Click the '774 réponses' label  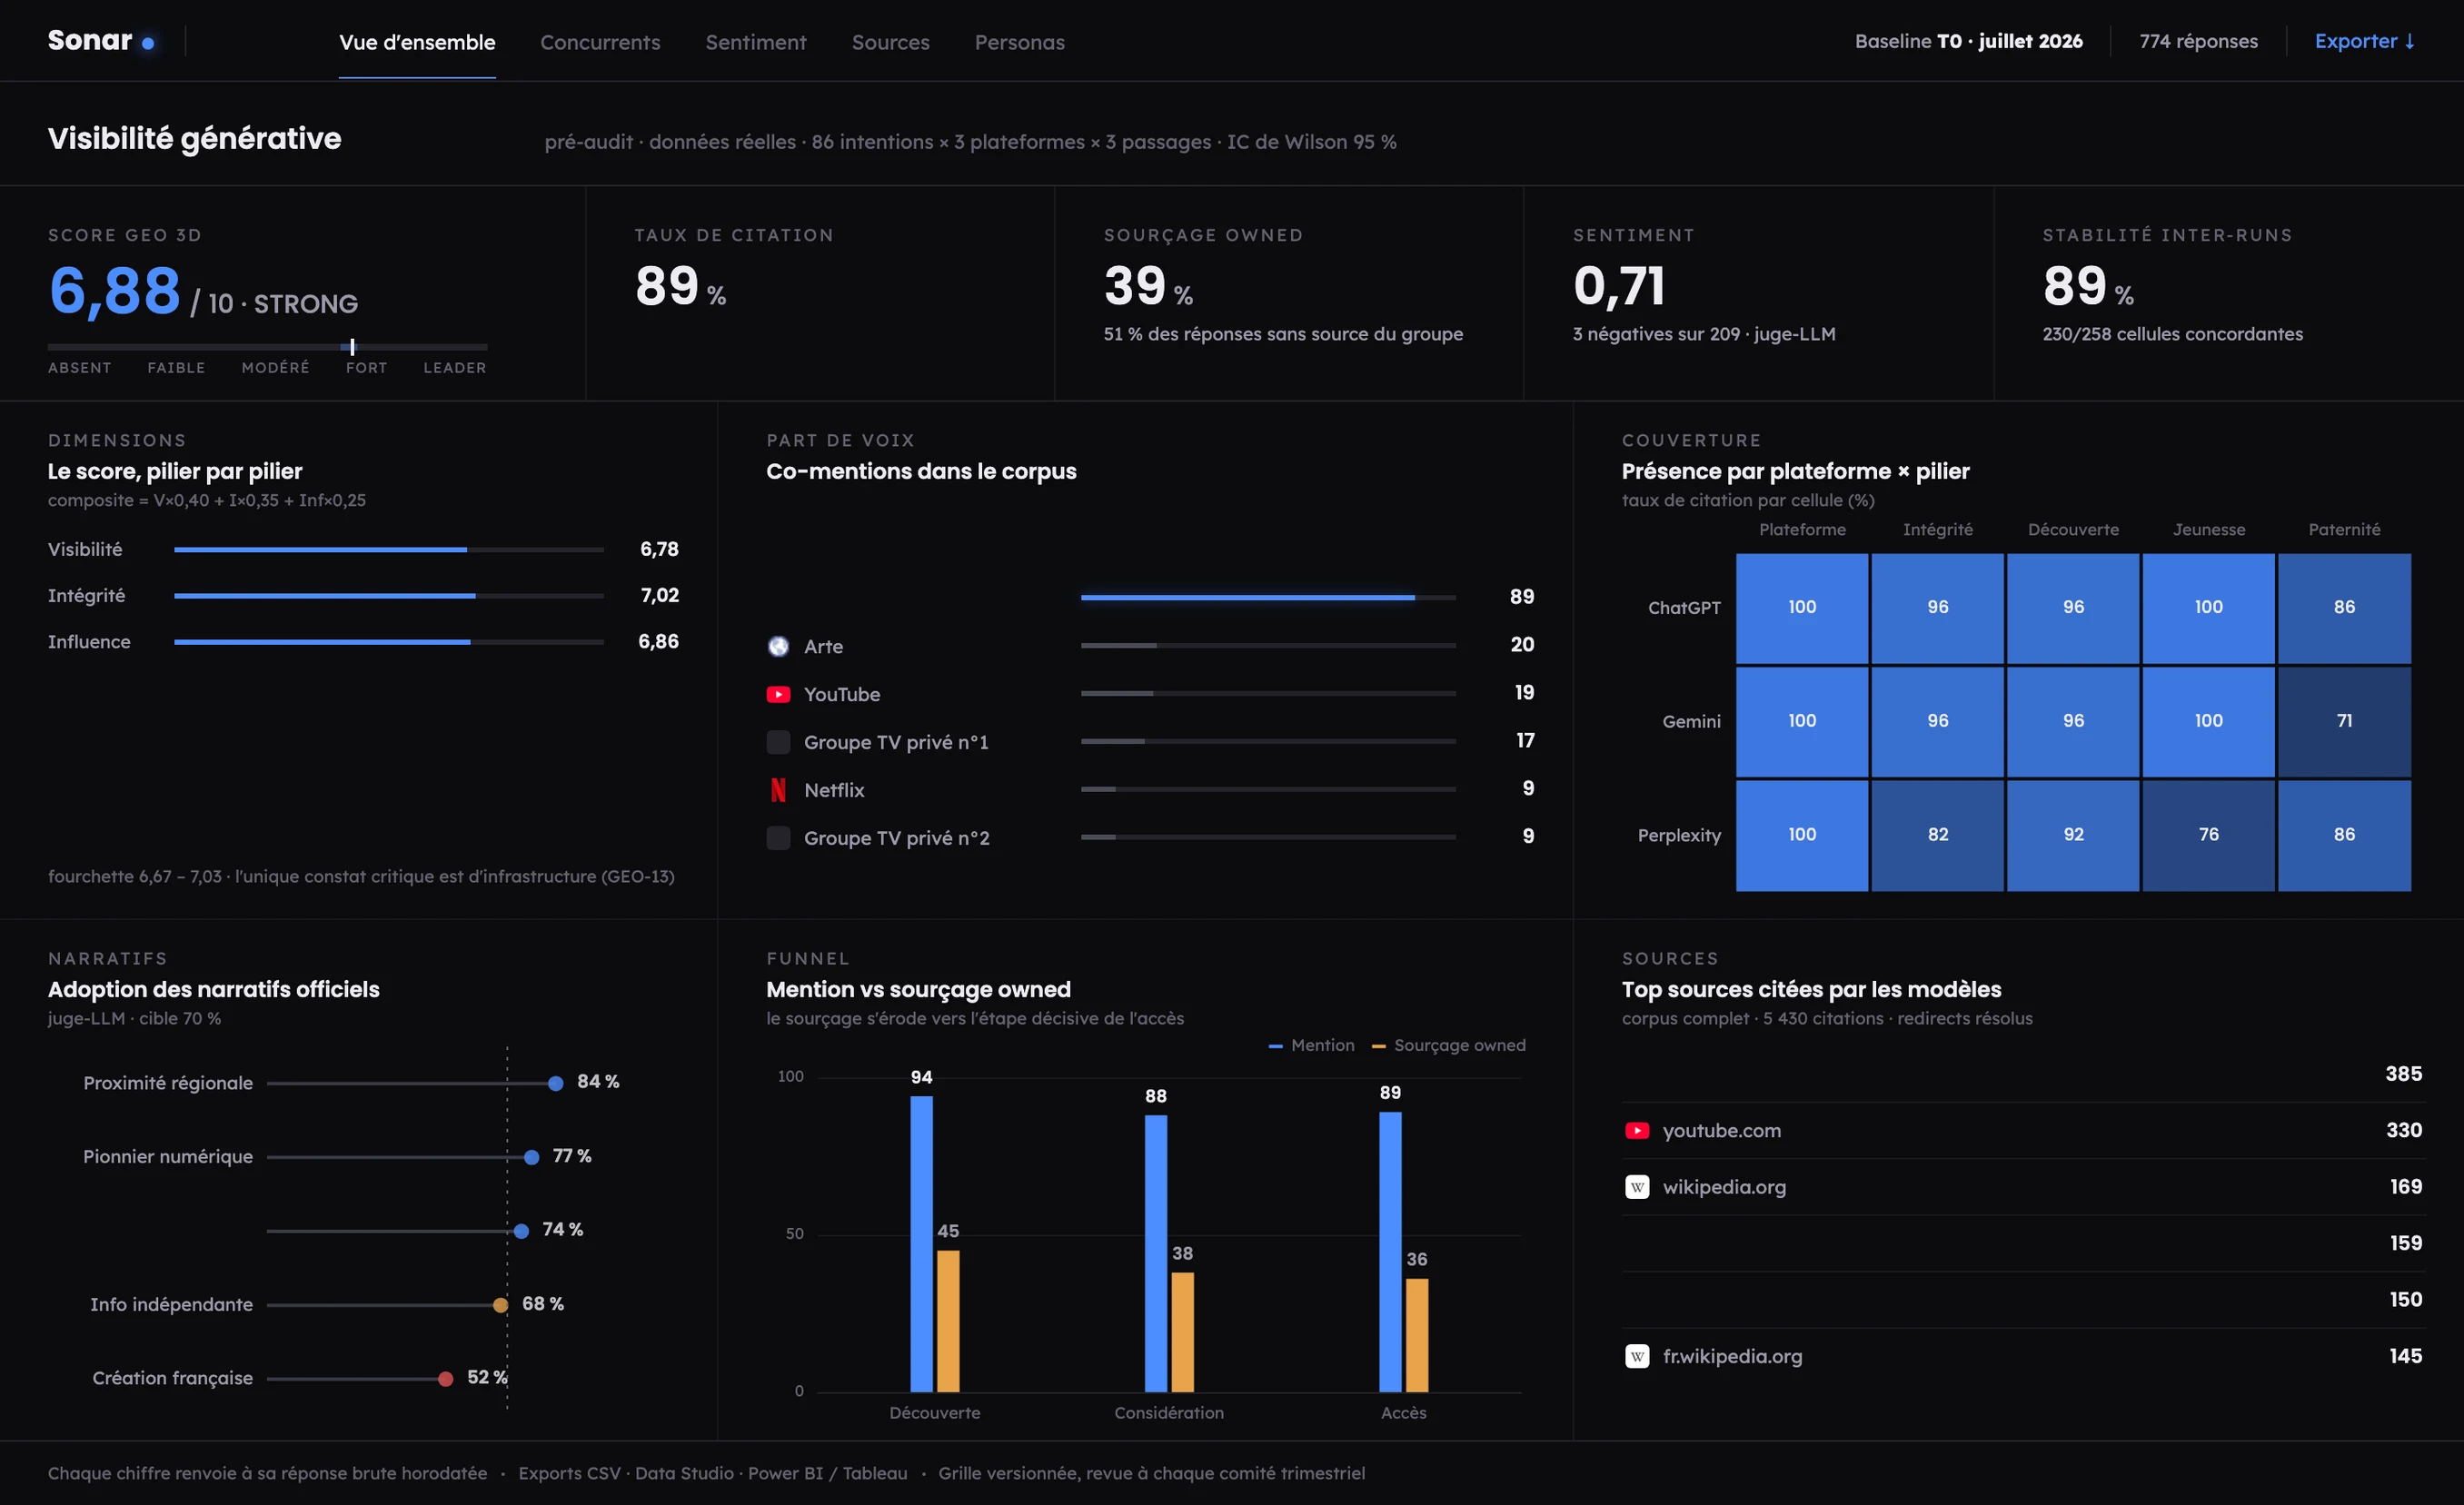point(2198,41)
